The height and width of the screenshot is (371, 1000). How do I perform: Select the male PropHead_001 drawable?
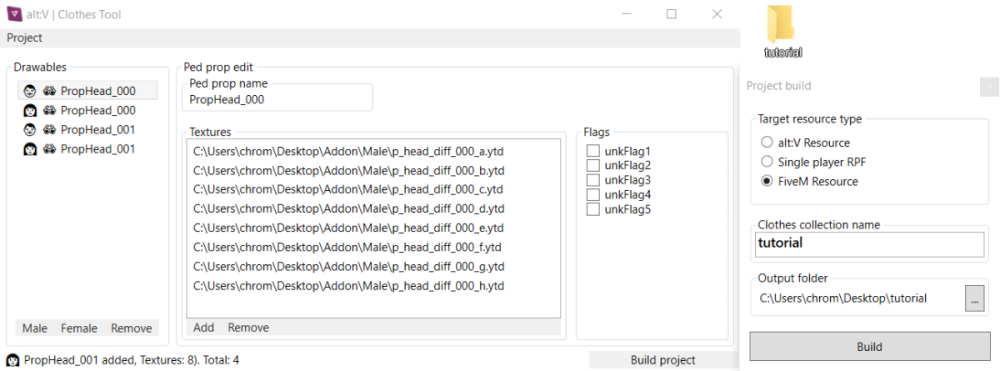coord(87,129)
